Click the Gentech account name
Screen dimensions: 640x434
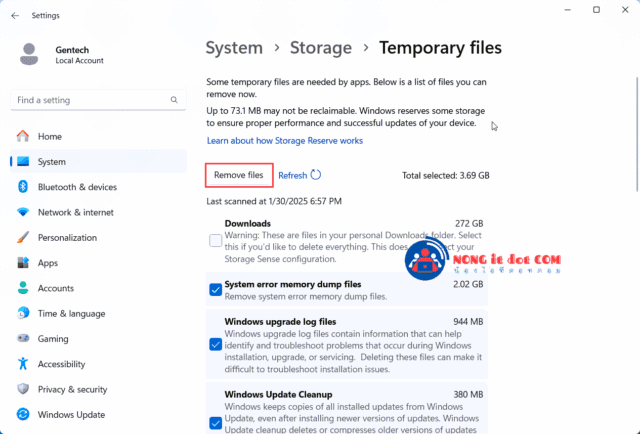coord(72,50)
